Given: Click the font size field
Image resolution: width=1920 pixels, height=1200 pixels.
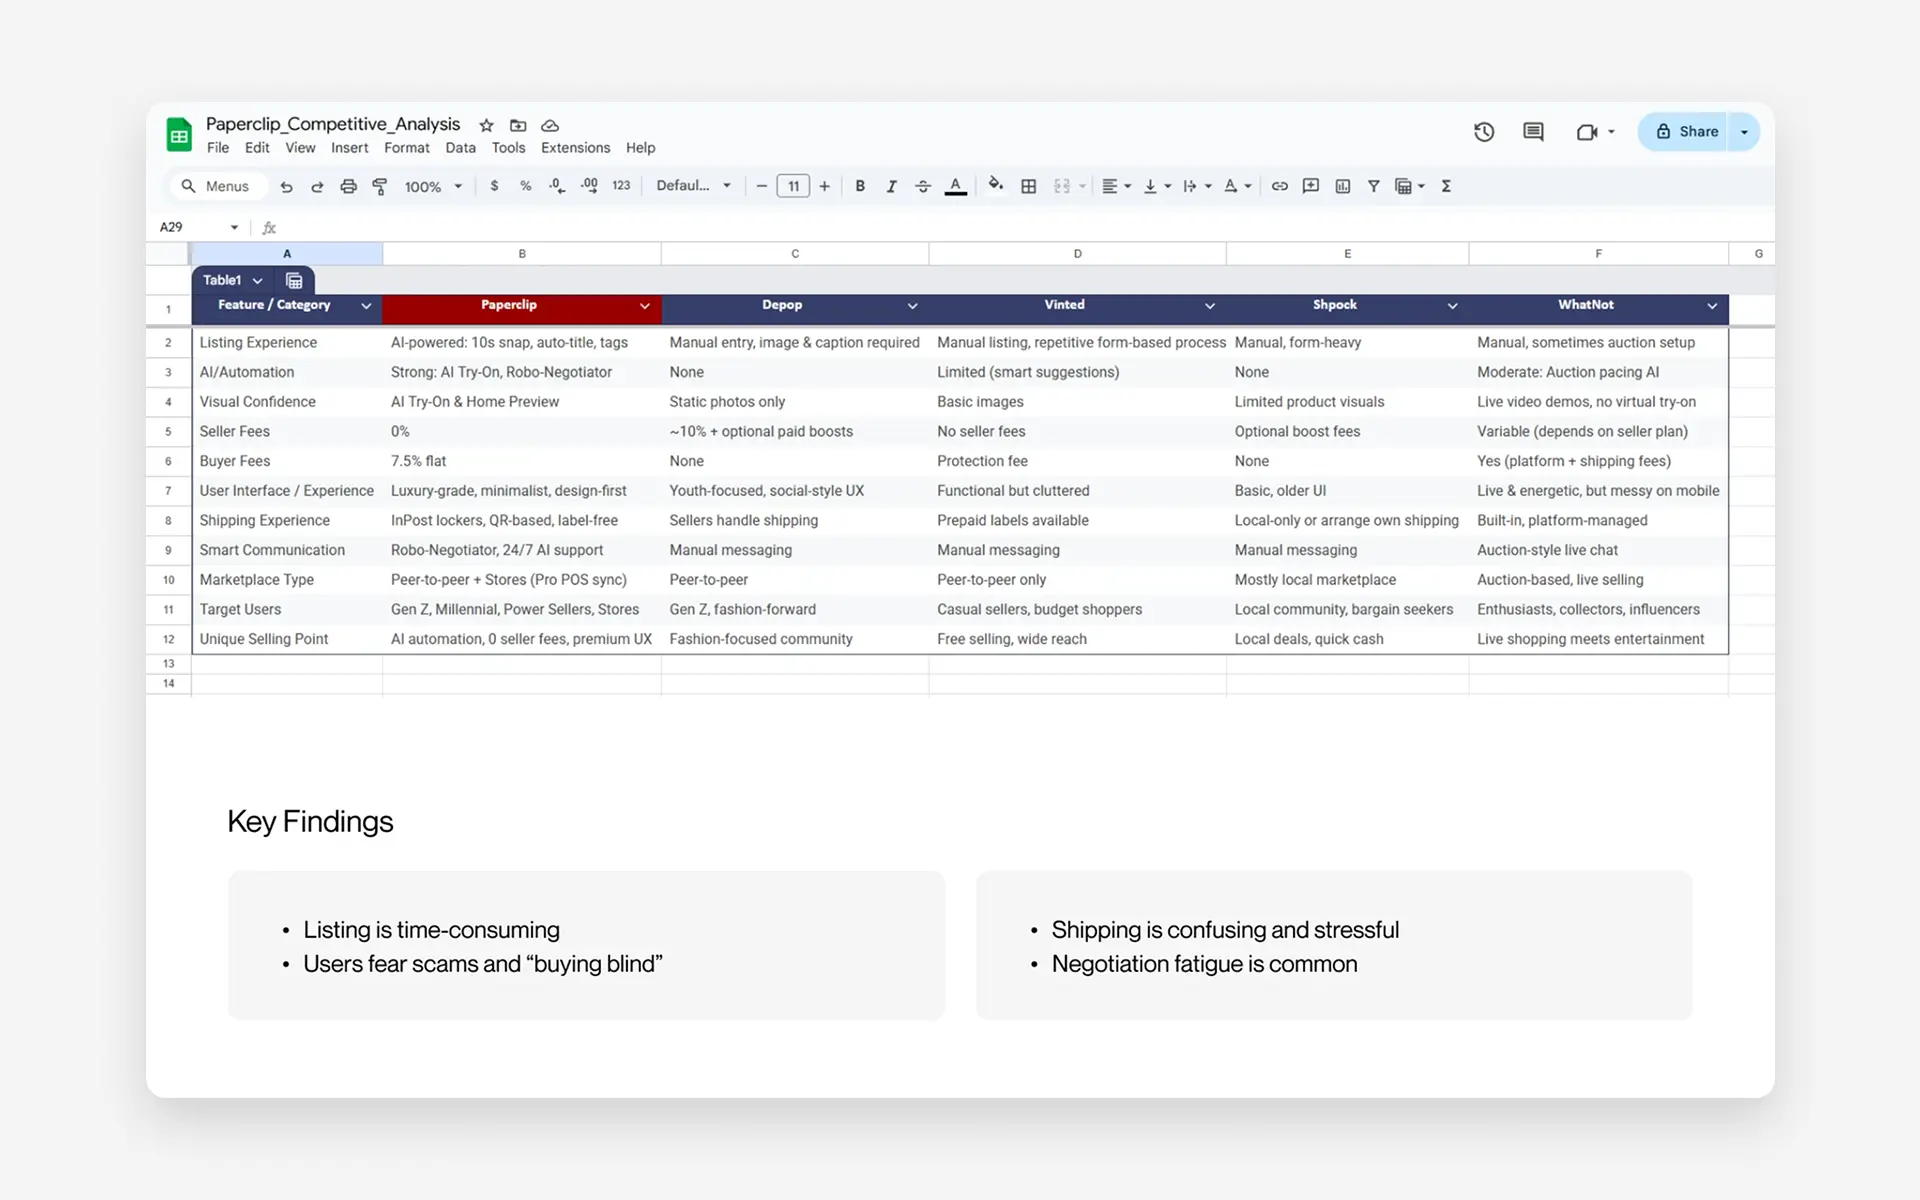Looking at the screenshot, I should [x=793, y=186].
